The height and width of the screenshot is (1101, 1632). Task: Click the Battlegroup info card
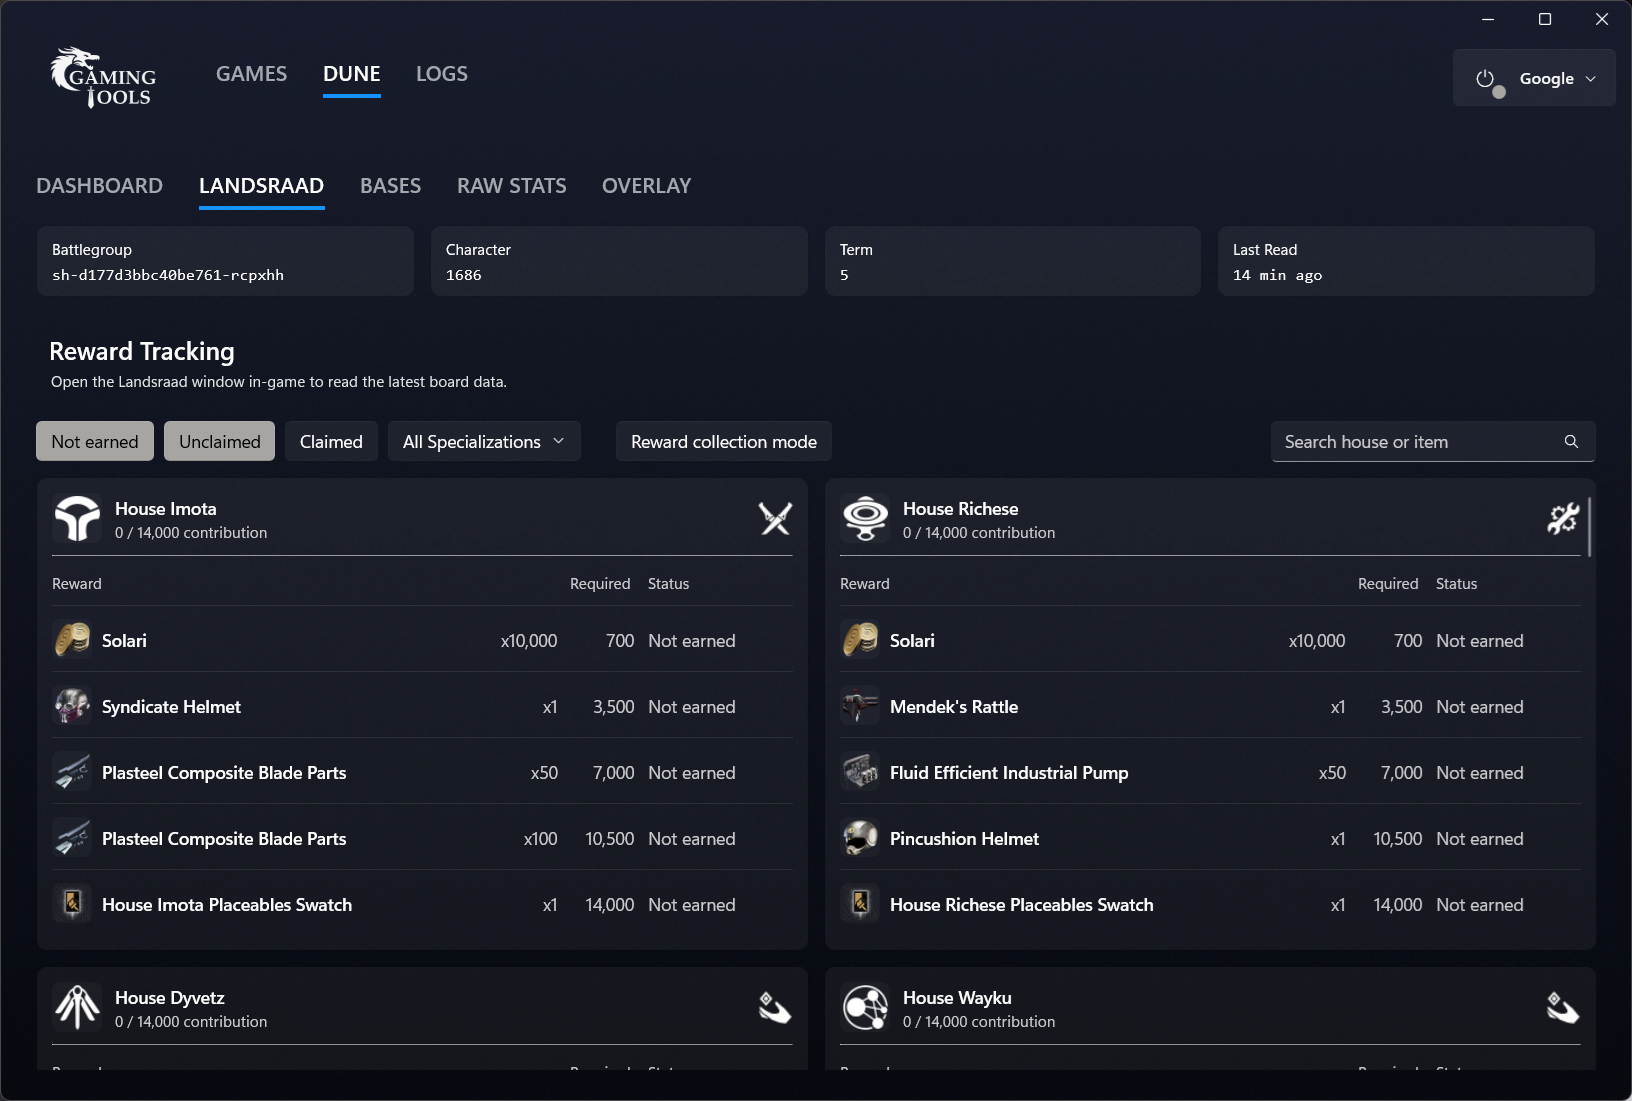coord(225,261)
